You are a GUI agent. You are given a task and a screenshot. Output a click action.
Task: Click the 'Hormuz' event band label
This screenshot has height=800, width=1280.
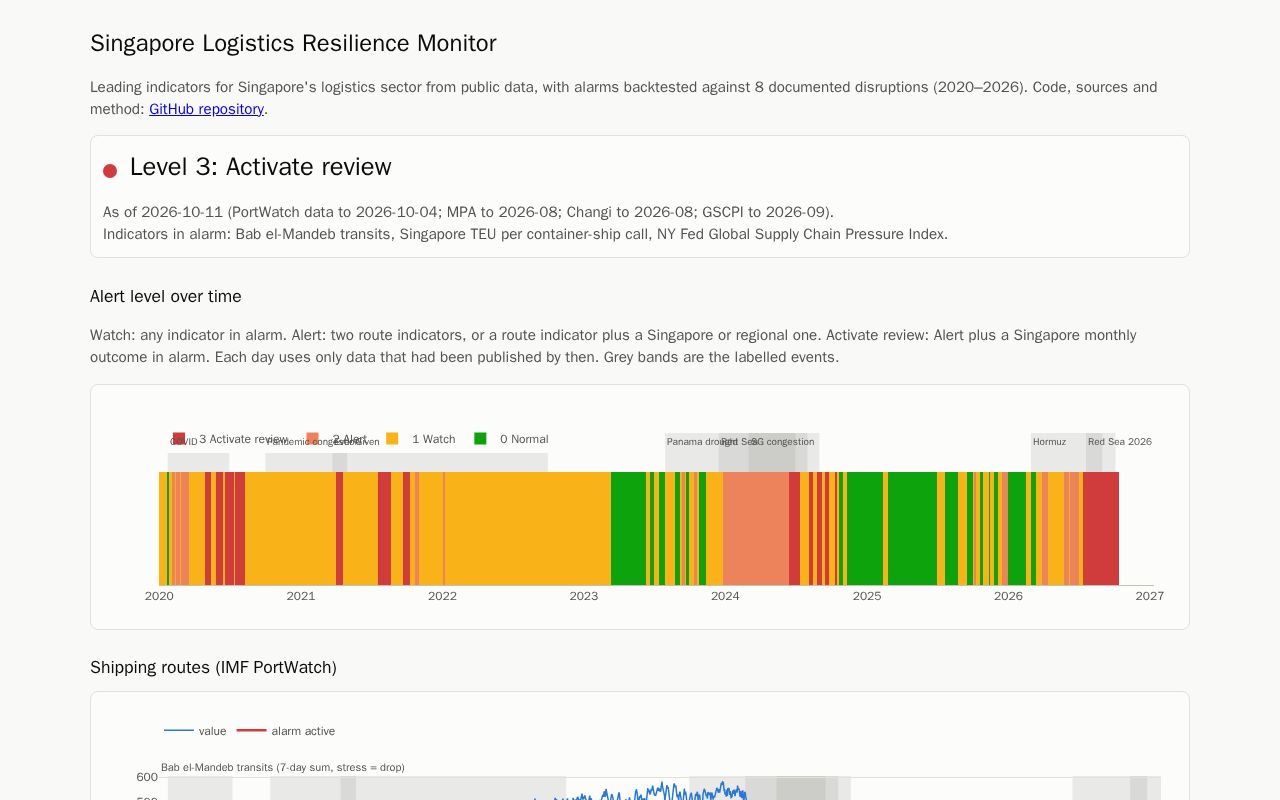tap(1049, 442)
